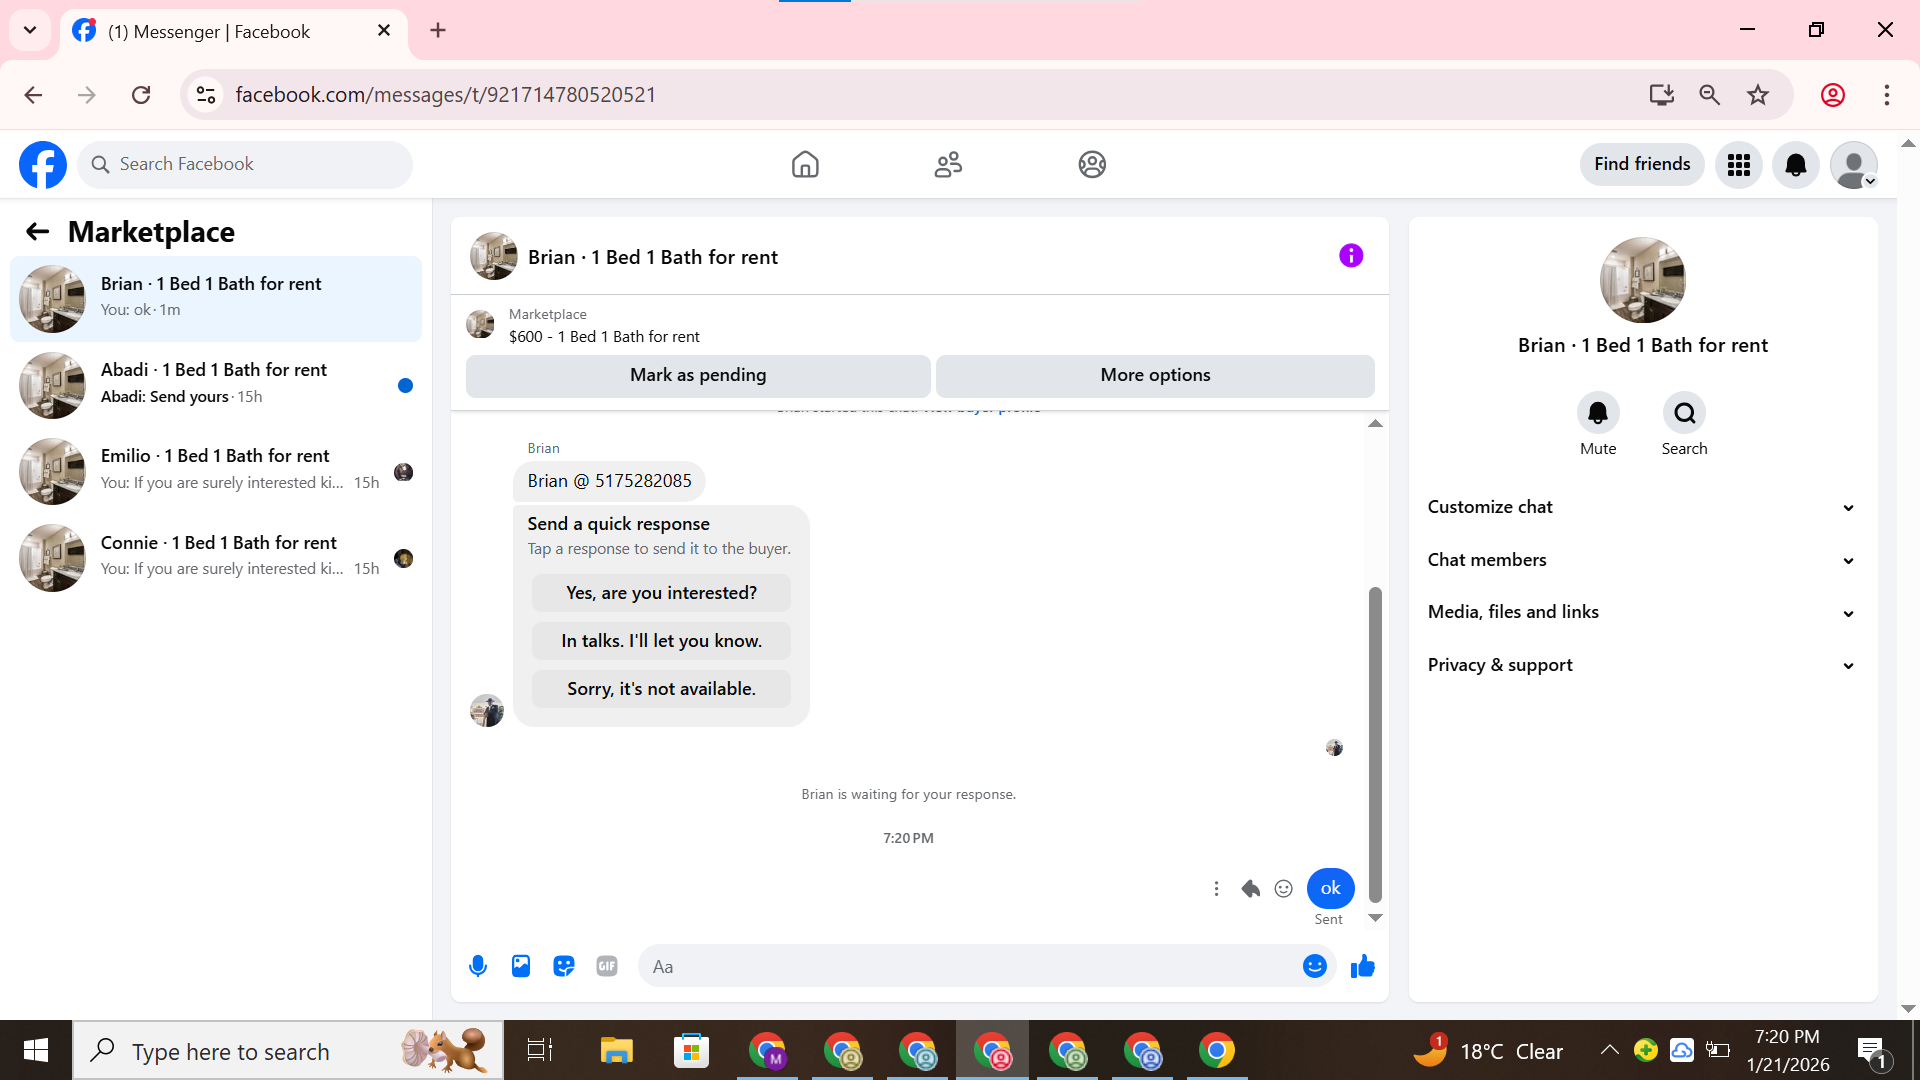The image size is (1920, 1080).
Task: Send a thumbs-up like
Action: [1363, 966]
